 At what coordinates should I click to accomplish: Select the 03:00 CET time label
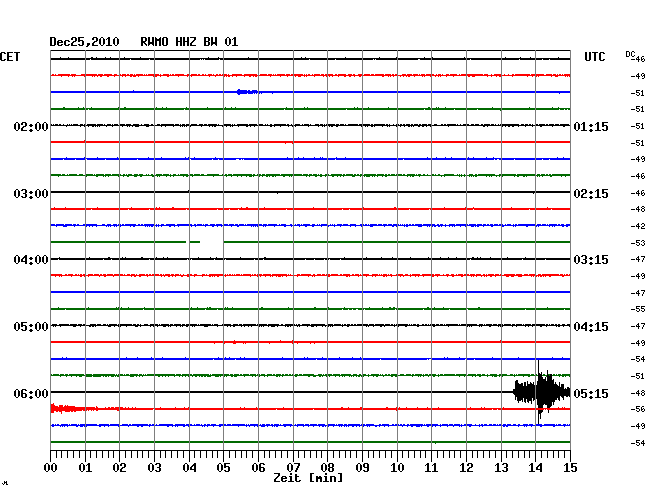point(31,194)
